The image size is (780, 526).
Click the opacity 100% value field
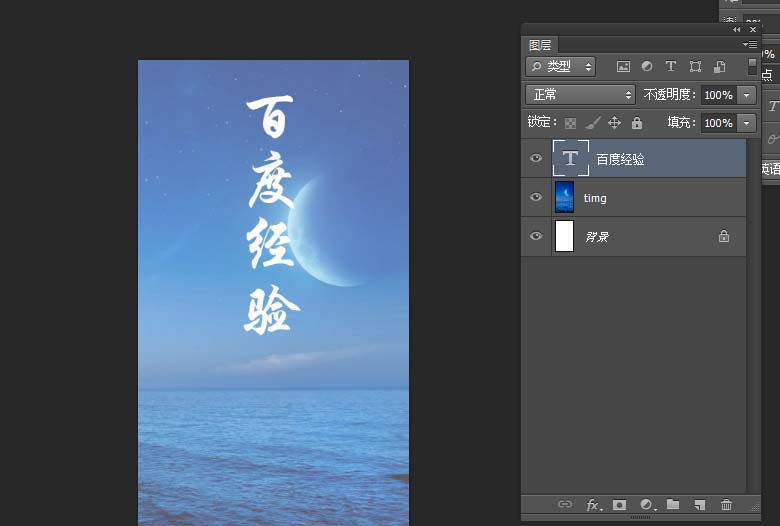pyautogui.click(x=718, y=95)
